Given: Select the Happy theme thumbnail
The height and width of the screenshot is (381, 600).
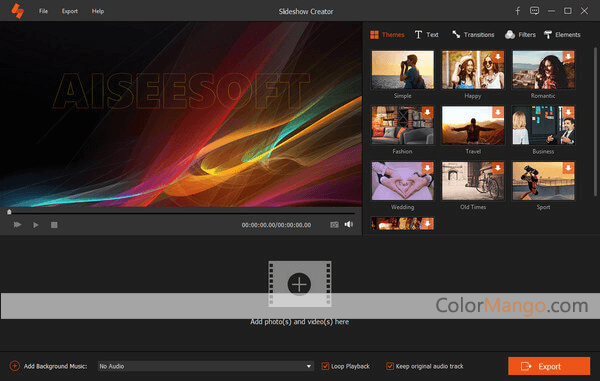Looking at the screenshot, I should [473, 70].
